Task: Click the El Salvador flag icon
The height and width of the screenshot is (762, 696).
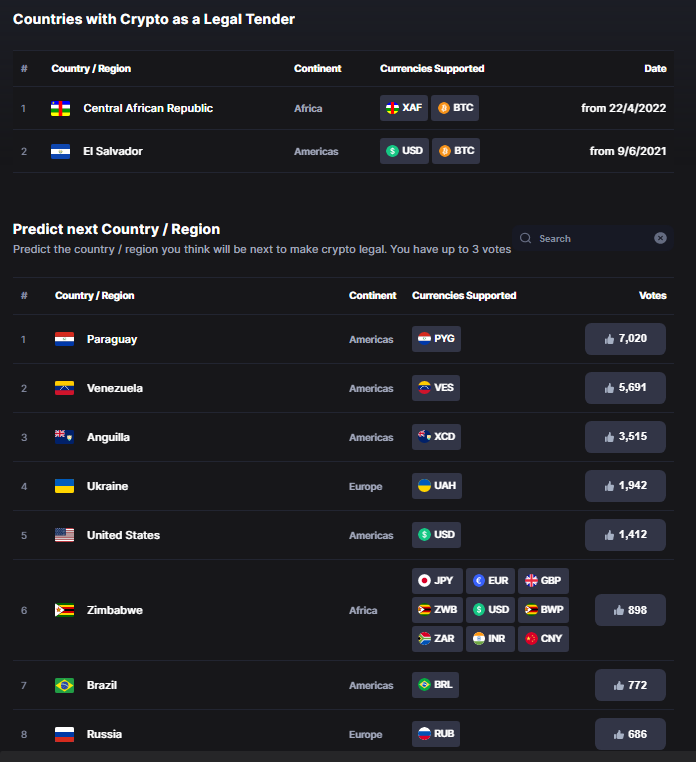Action: (x=60, y=152)
